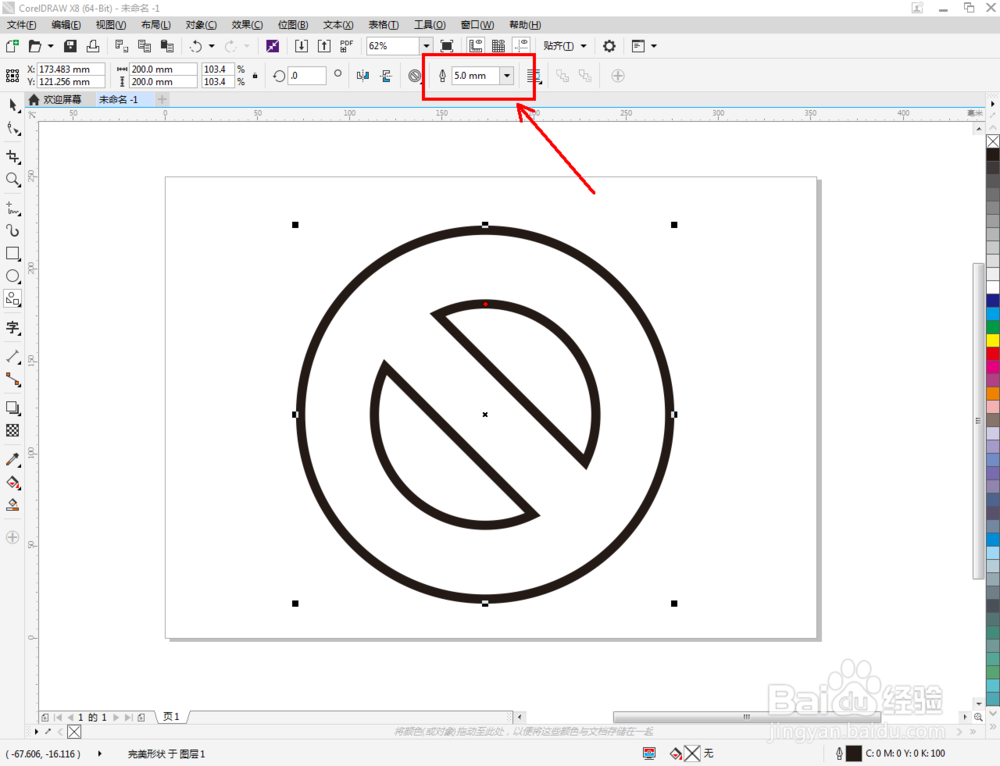Viewport: 1000px width, 766px height.
Task: Click the X position input field
Action: pos(71,69)
